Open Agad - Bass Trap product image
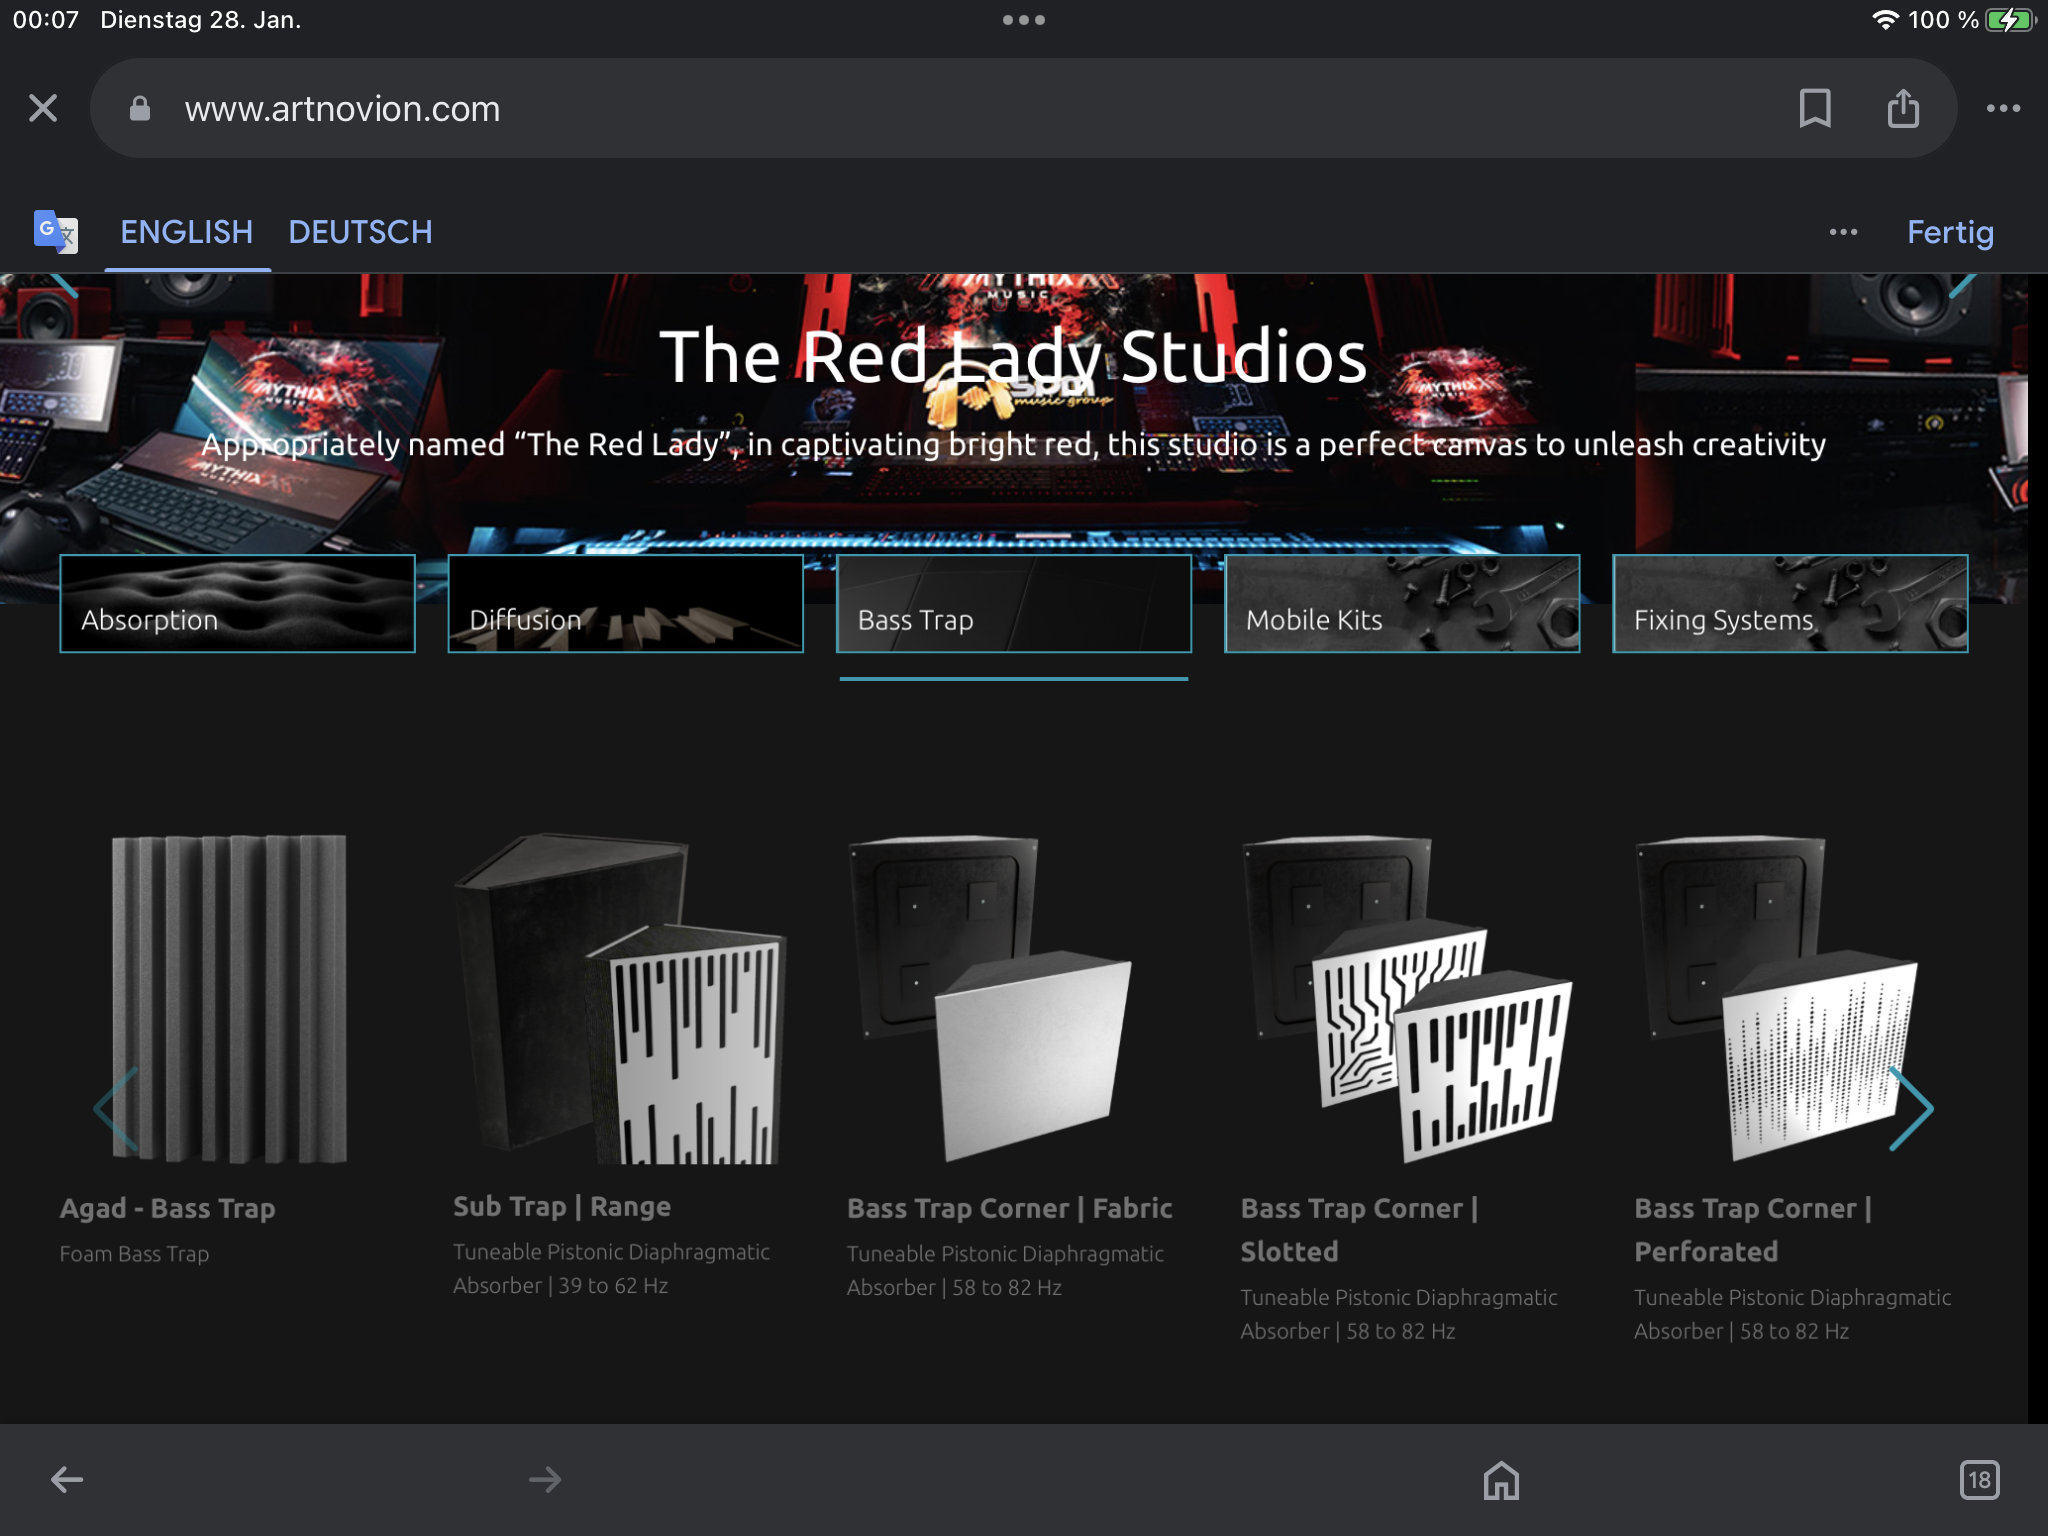2048x1536 pixels. [229, 999]
